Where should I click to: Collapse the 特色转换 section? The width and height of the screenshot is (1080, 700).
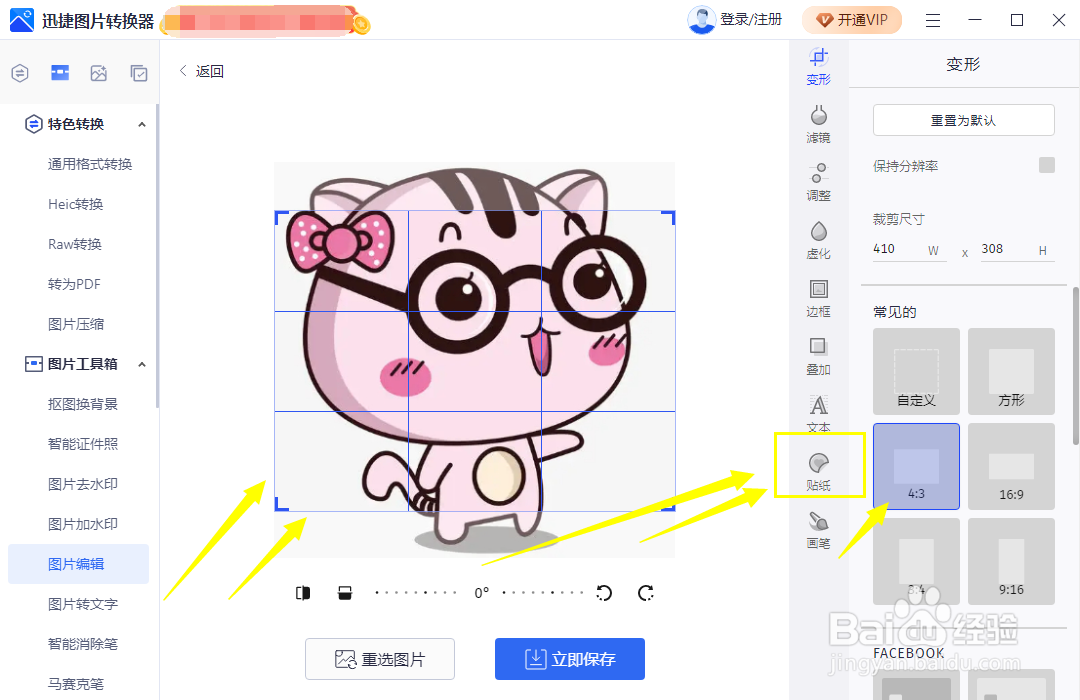pyautogui.click(x=142, y=125)
